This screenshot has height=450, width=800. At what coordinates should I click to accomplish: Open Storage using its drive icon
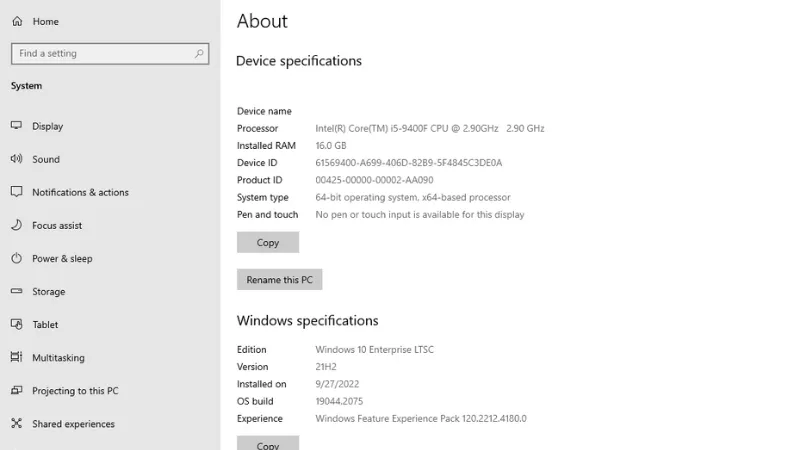[x=16, y=291]
